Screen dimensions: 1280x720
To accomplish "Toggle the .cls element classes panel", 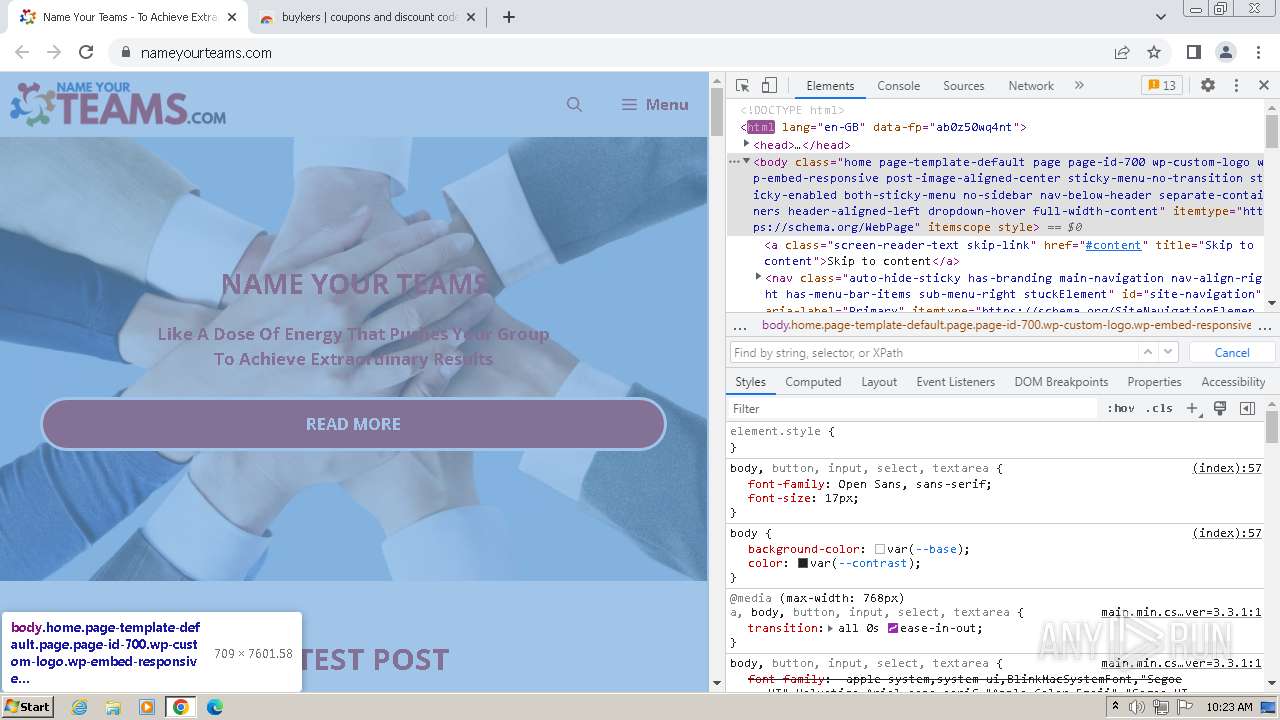I will tap(1159, 409).
